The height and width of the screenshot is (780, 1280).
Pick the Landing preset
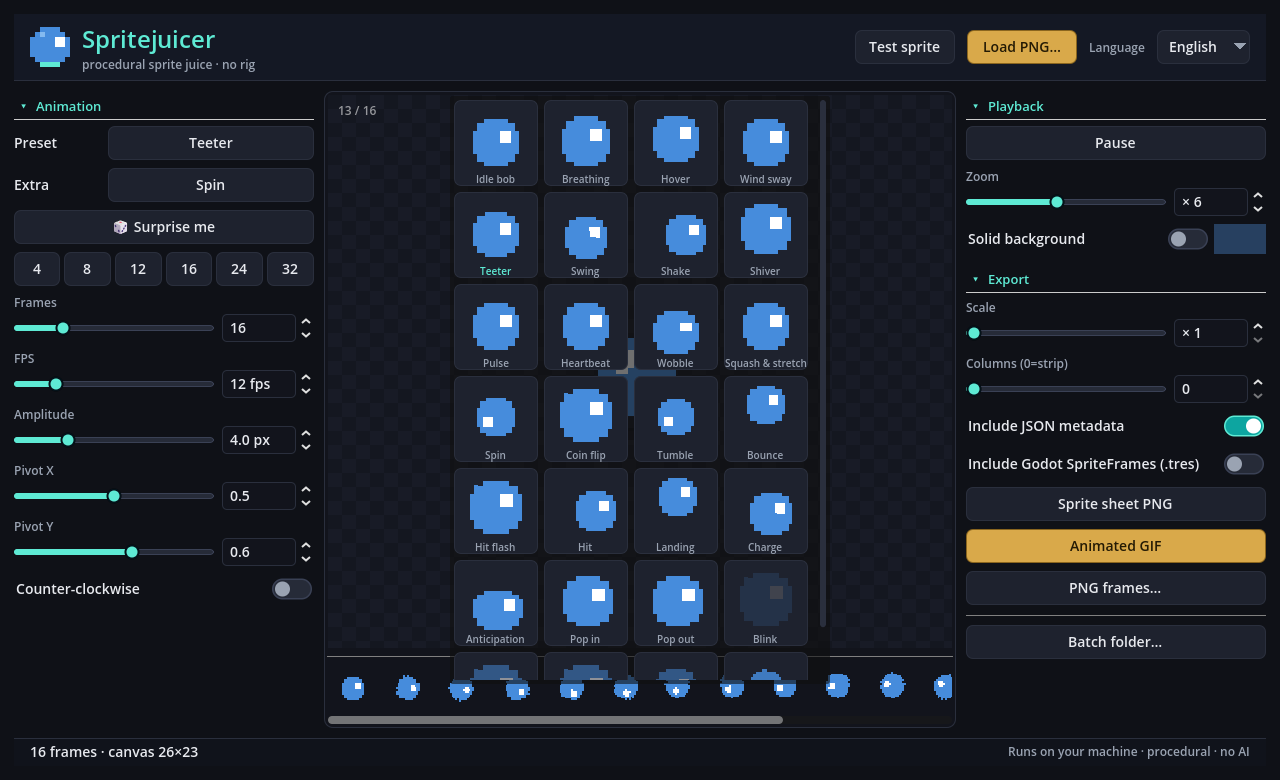click(x=675, y=511)
